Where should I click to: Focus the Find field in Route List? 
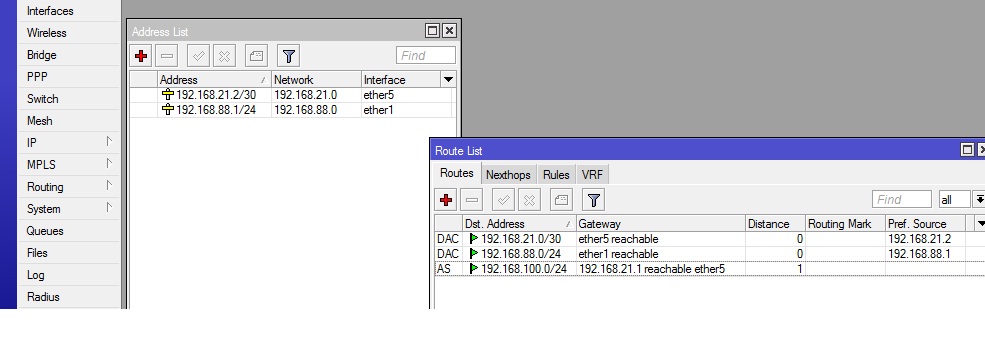point(901,200)
